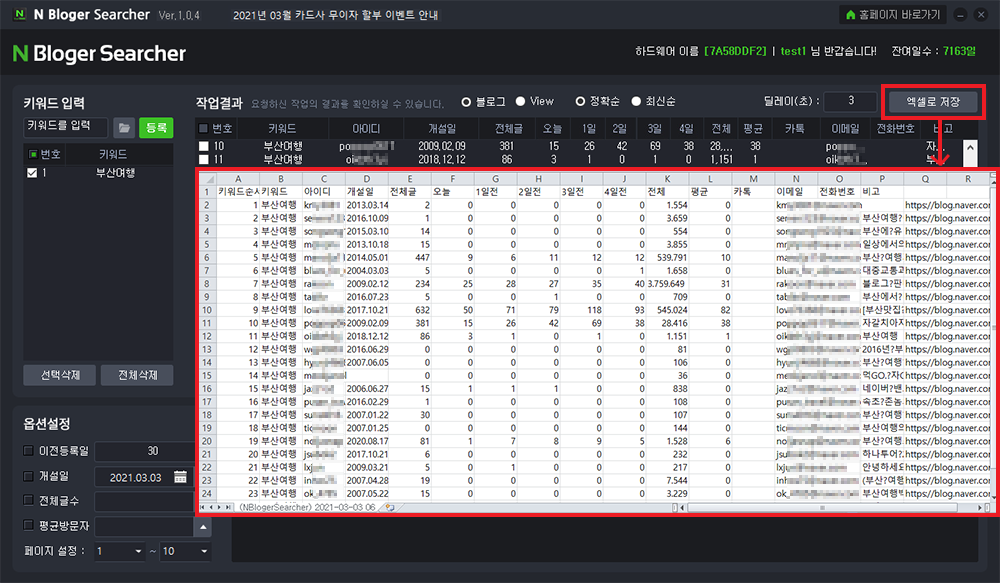
Task: Check the result row number 10 checkbox
Action: pos(203,146)
